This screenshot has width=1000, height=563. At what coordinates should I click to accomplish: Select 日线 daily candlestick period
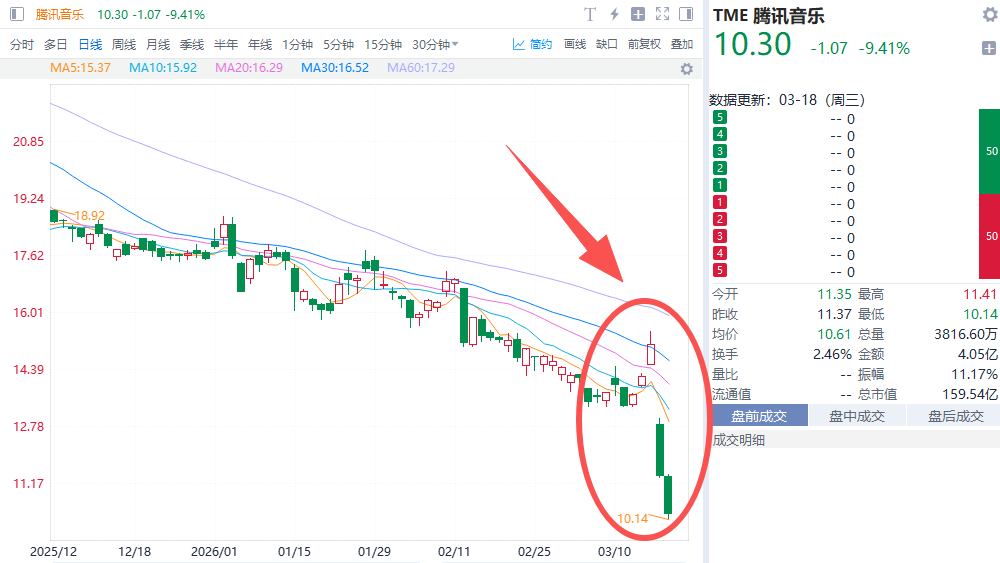[x=90, y=45]
